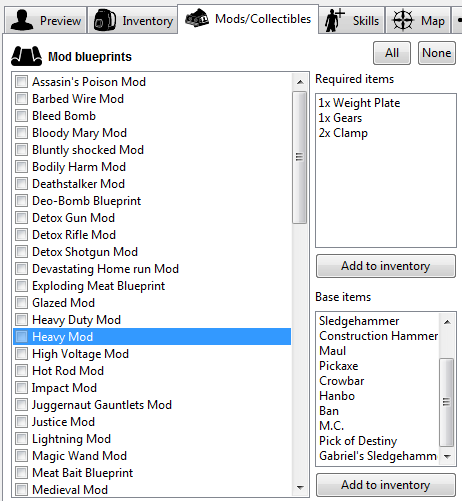The height and width of the screenshot is (501, 462).
Task: Select Detox Shotgun Mod entry
Action: tap(152, 252)
